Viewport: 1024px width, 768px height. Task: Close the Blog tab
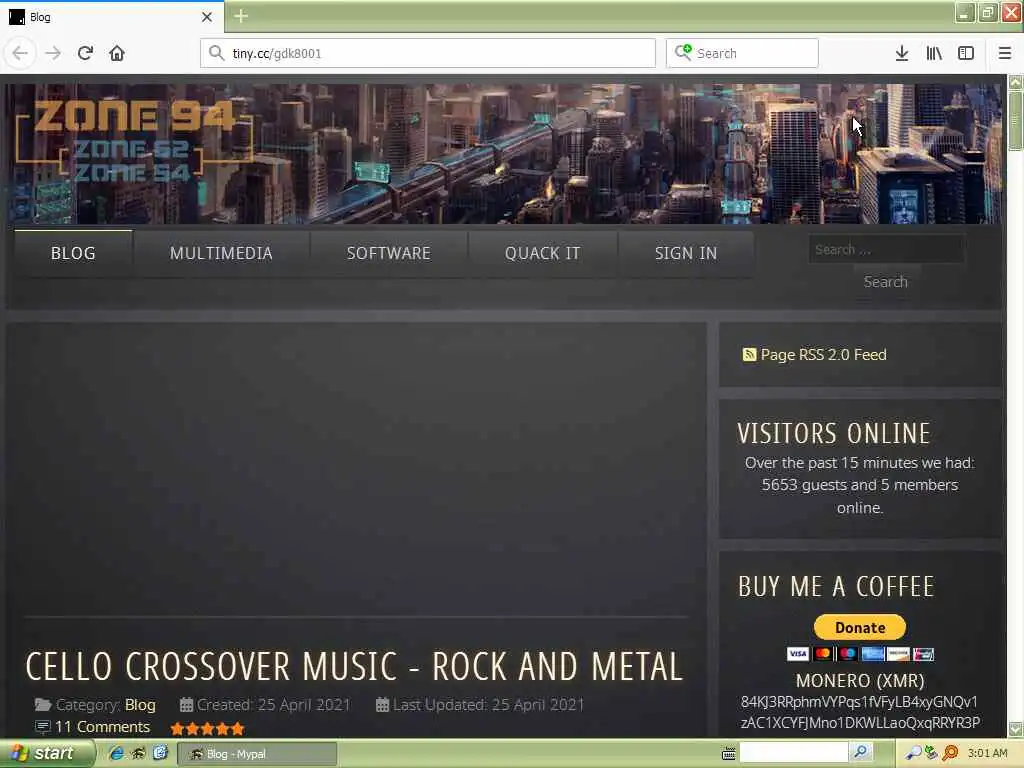click(207, 17)
